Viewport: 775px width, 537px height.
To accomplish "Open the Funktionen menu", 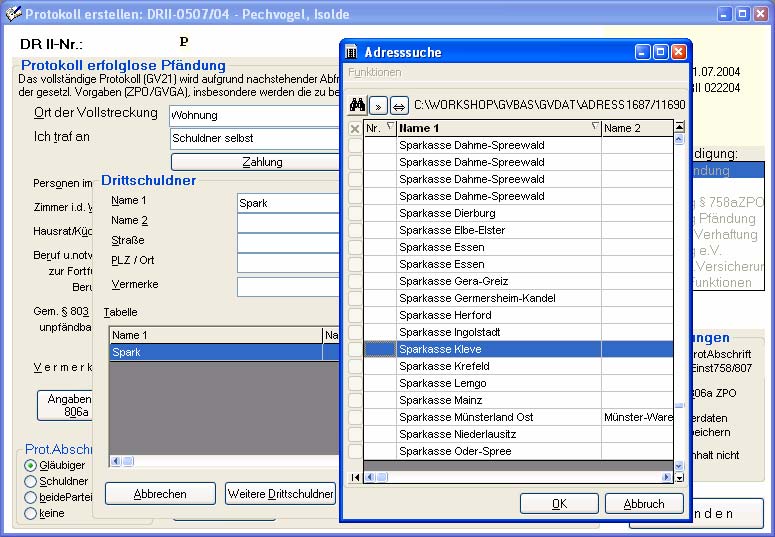I will [x=374, y=72].
